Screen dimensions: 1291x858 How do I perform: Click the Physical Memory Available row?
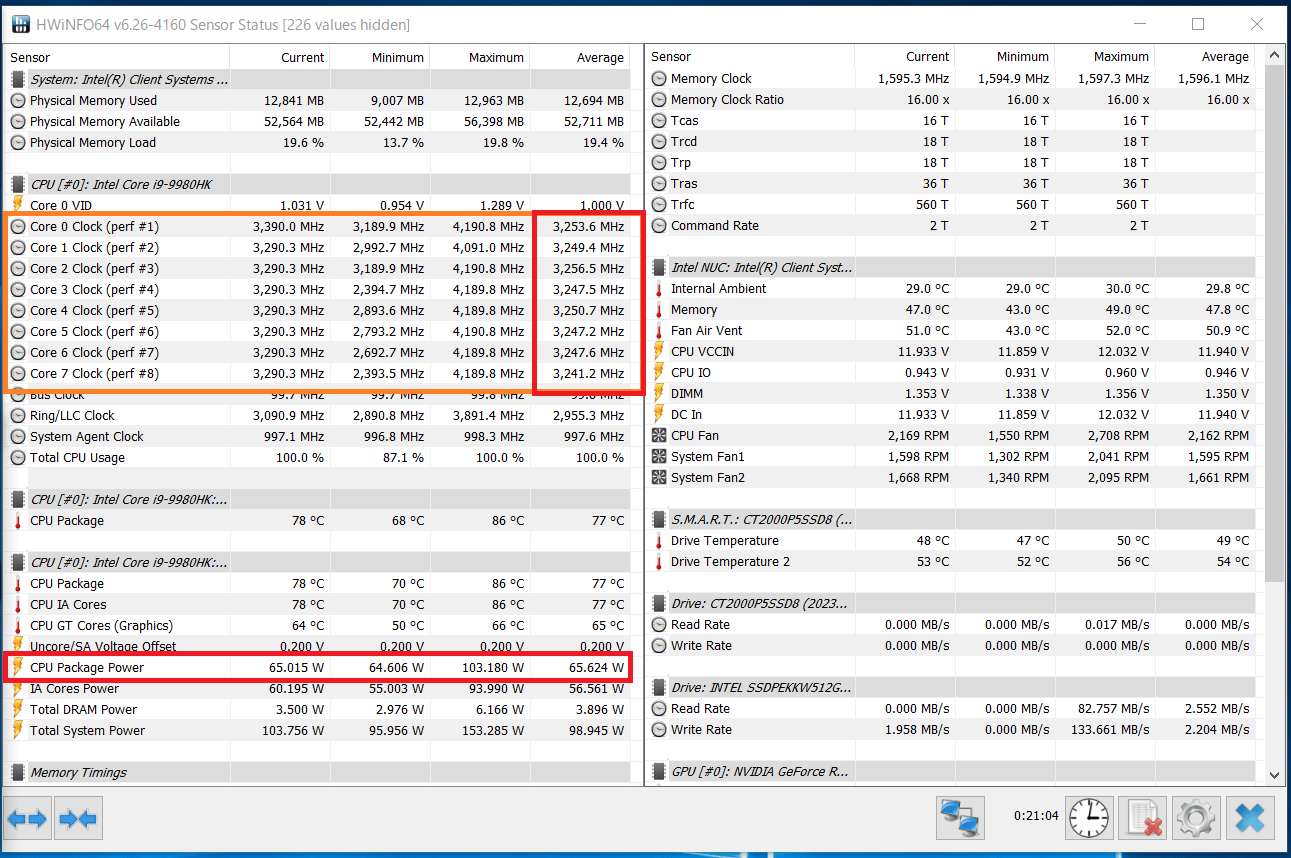319,121
